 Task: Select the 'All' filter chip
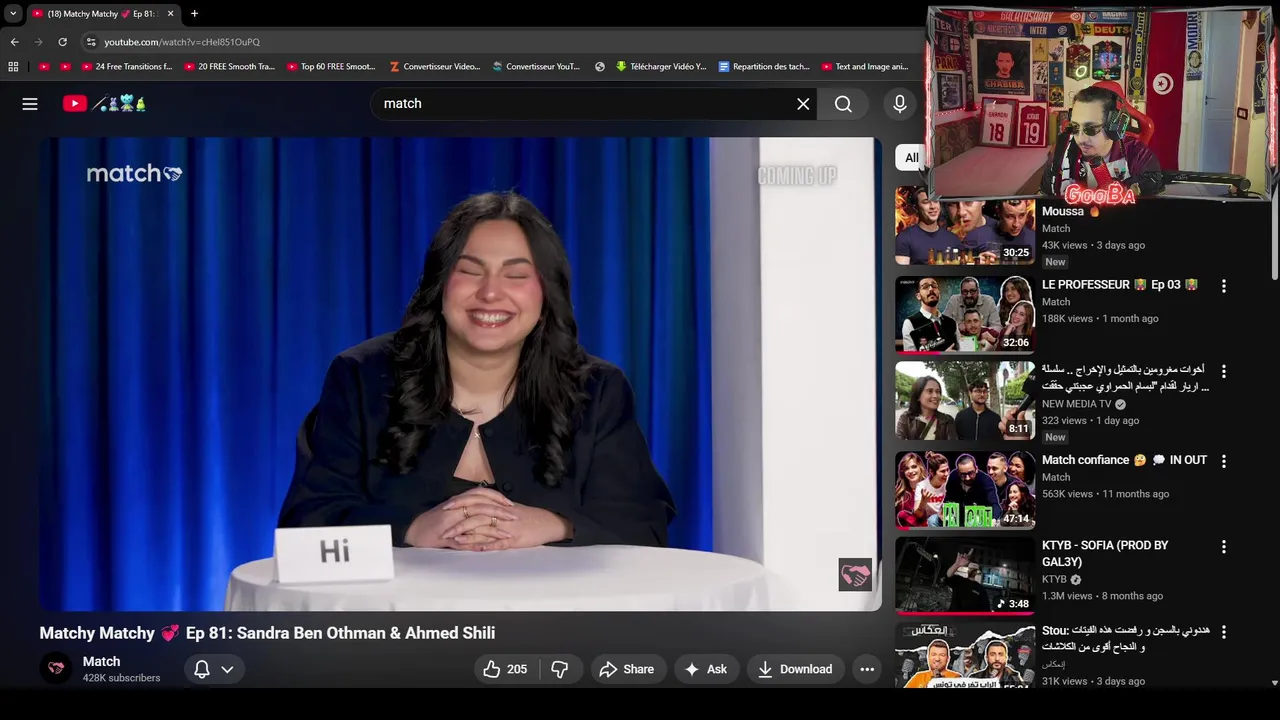(911, 158)
